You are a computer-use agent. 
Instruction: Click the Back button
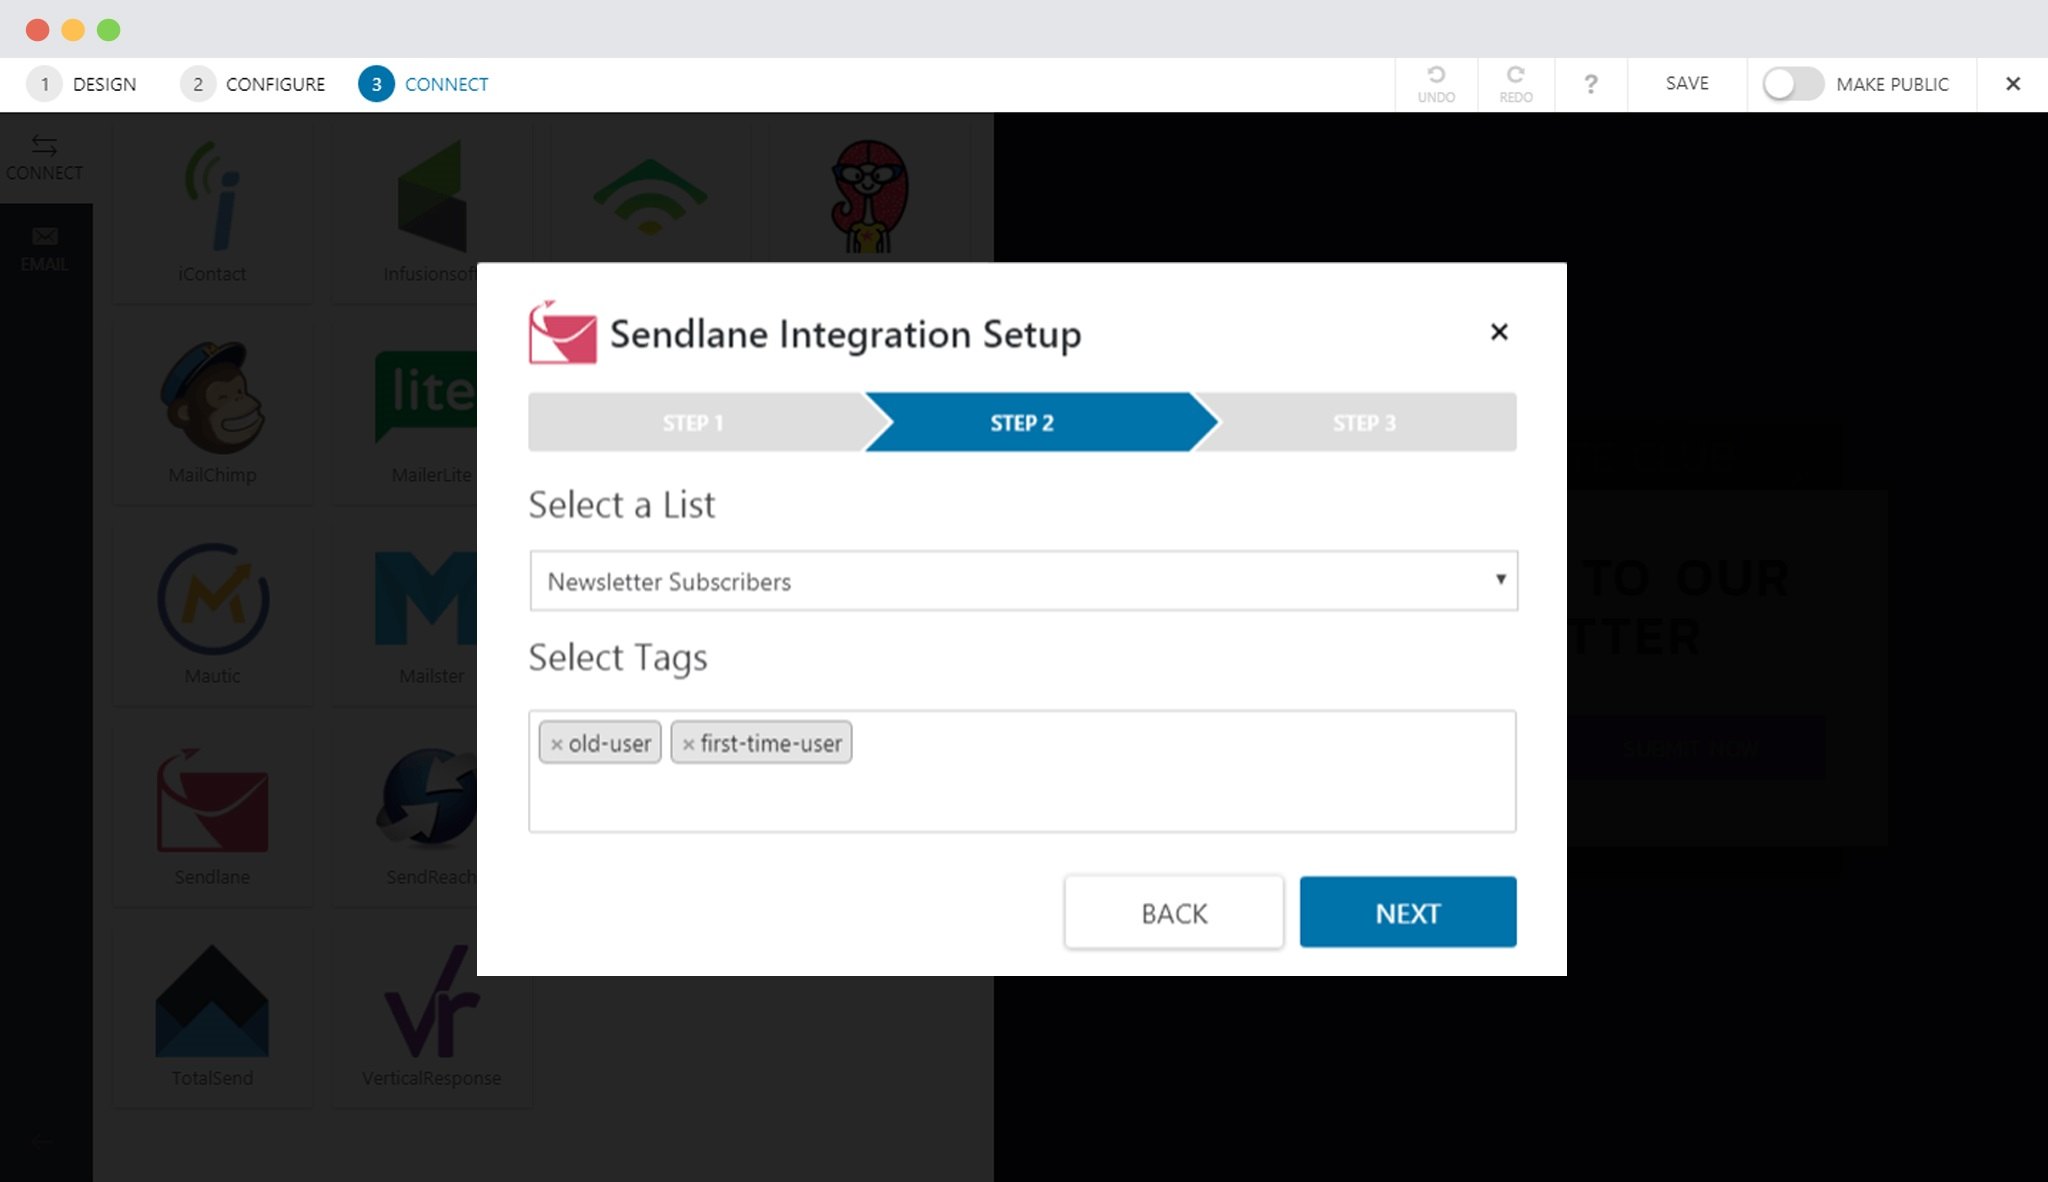[1174, 912]
